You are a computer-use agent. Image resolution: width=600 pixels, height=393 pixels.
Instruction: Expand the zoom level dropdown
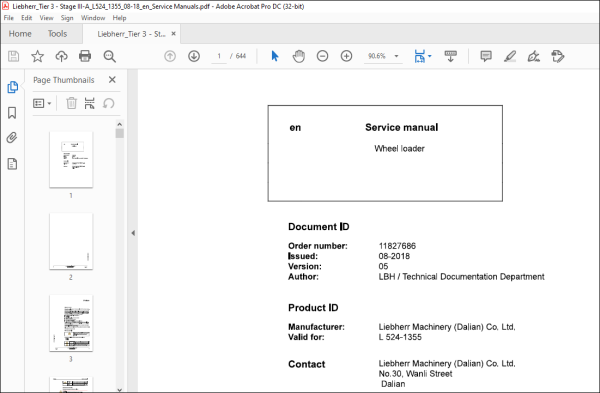(x=396, y=56)
